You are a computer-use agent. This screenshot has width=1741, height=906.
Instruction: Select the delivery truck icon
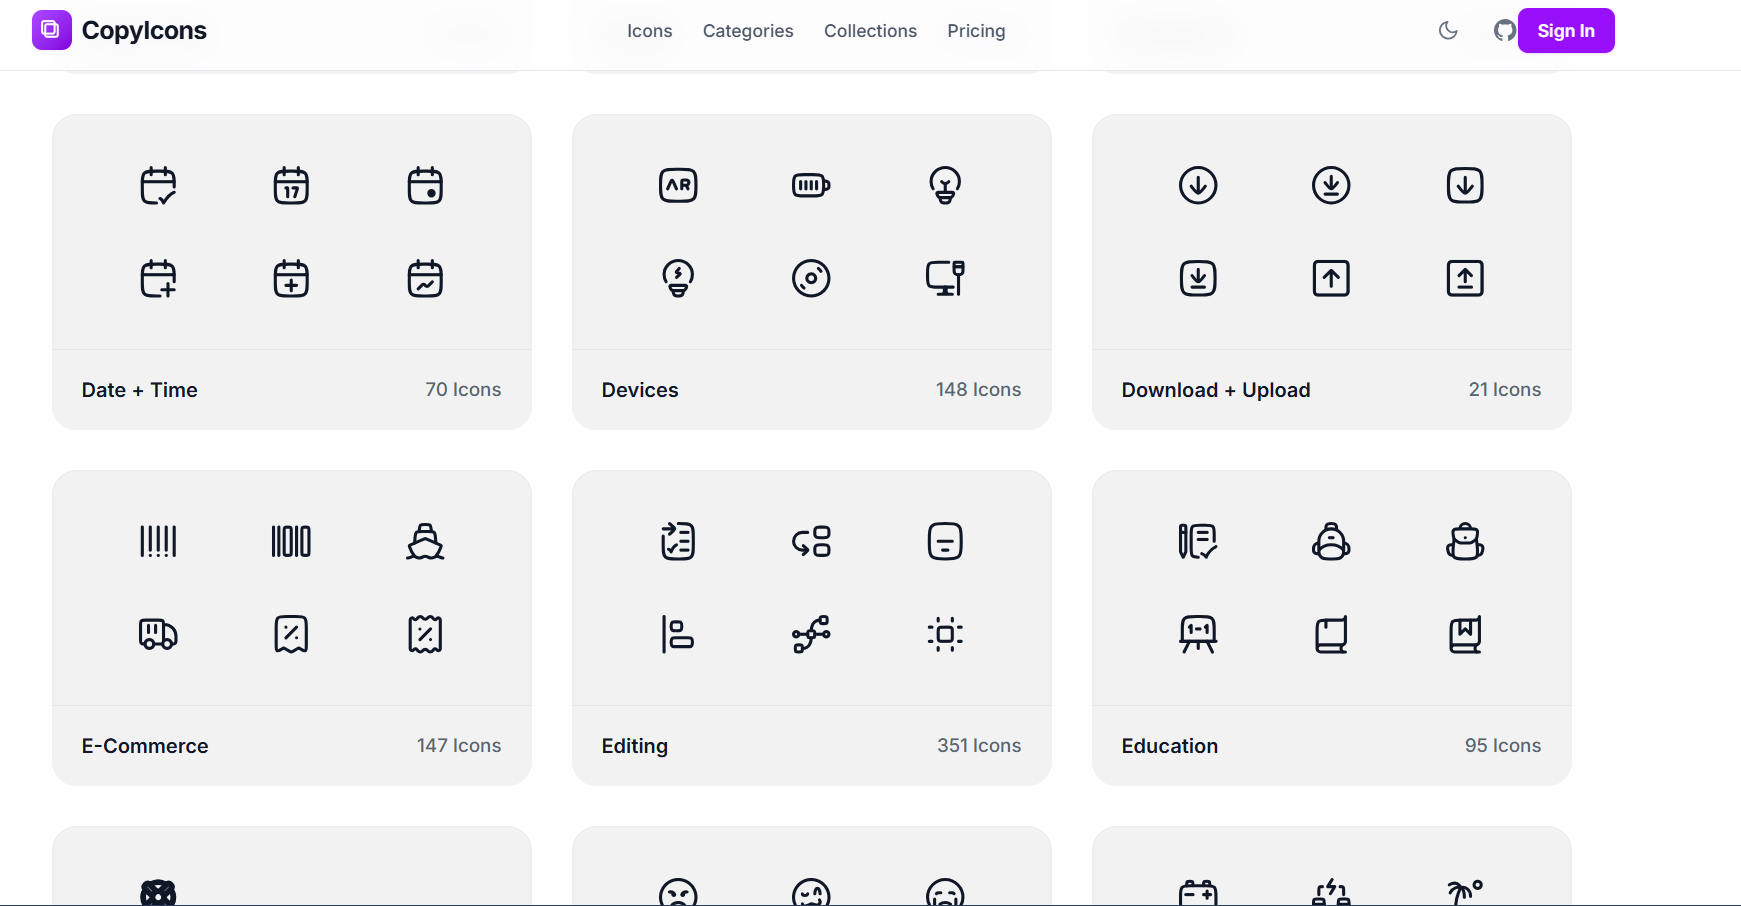(x=158, y=634)
